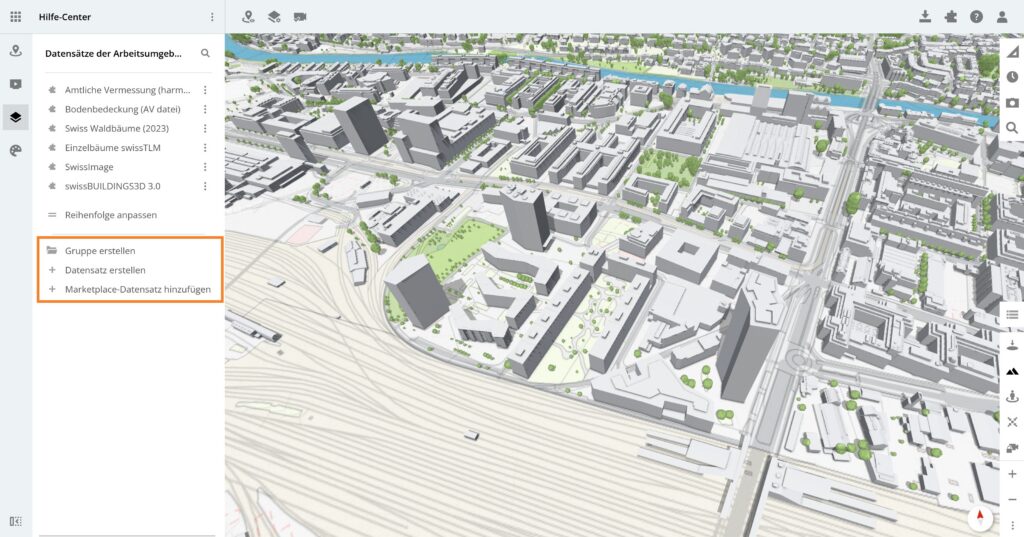This screenshot has height=537, width=1024.
Task: Click Gruppe erstellen
Action: 100,251
